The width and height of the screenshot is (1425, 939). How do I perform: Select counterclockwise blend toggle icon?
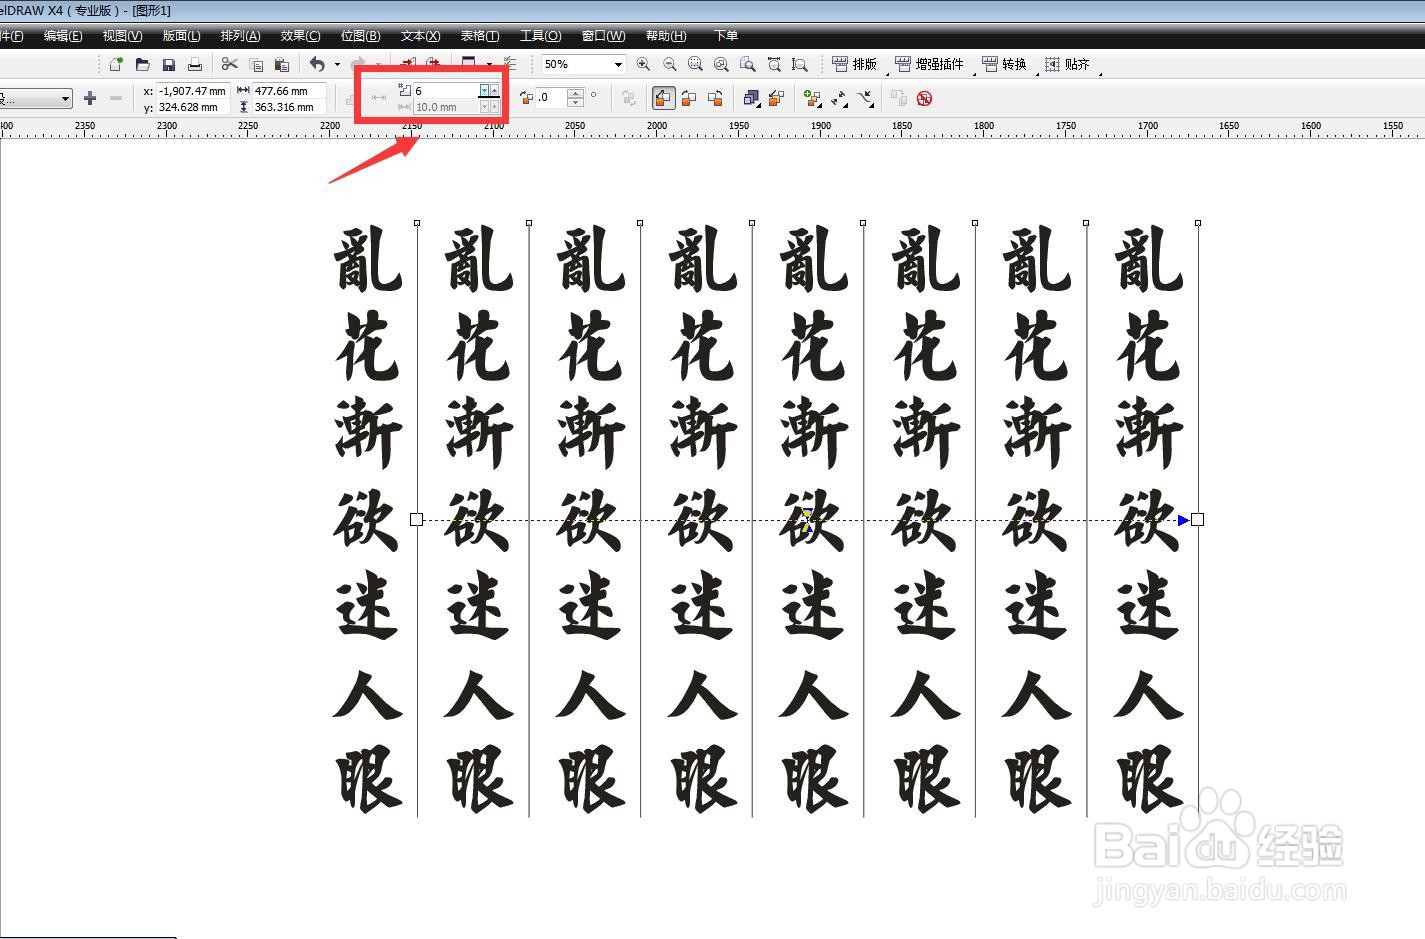pyautogui.click(x=715, y=98)
